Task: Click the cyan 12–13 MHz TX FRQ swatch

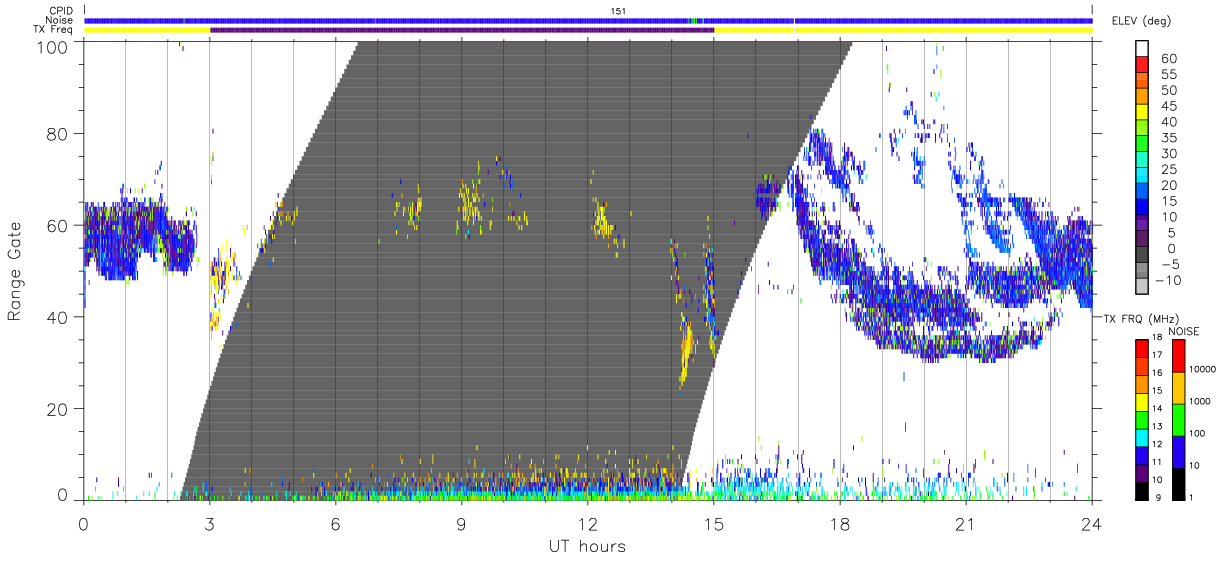Action: [x=1141, y=436]
